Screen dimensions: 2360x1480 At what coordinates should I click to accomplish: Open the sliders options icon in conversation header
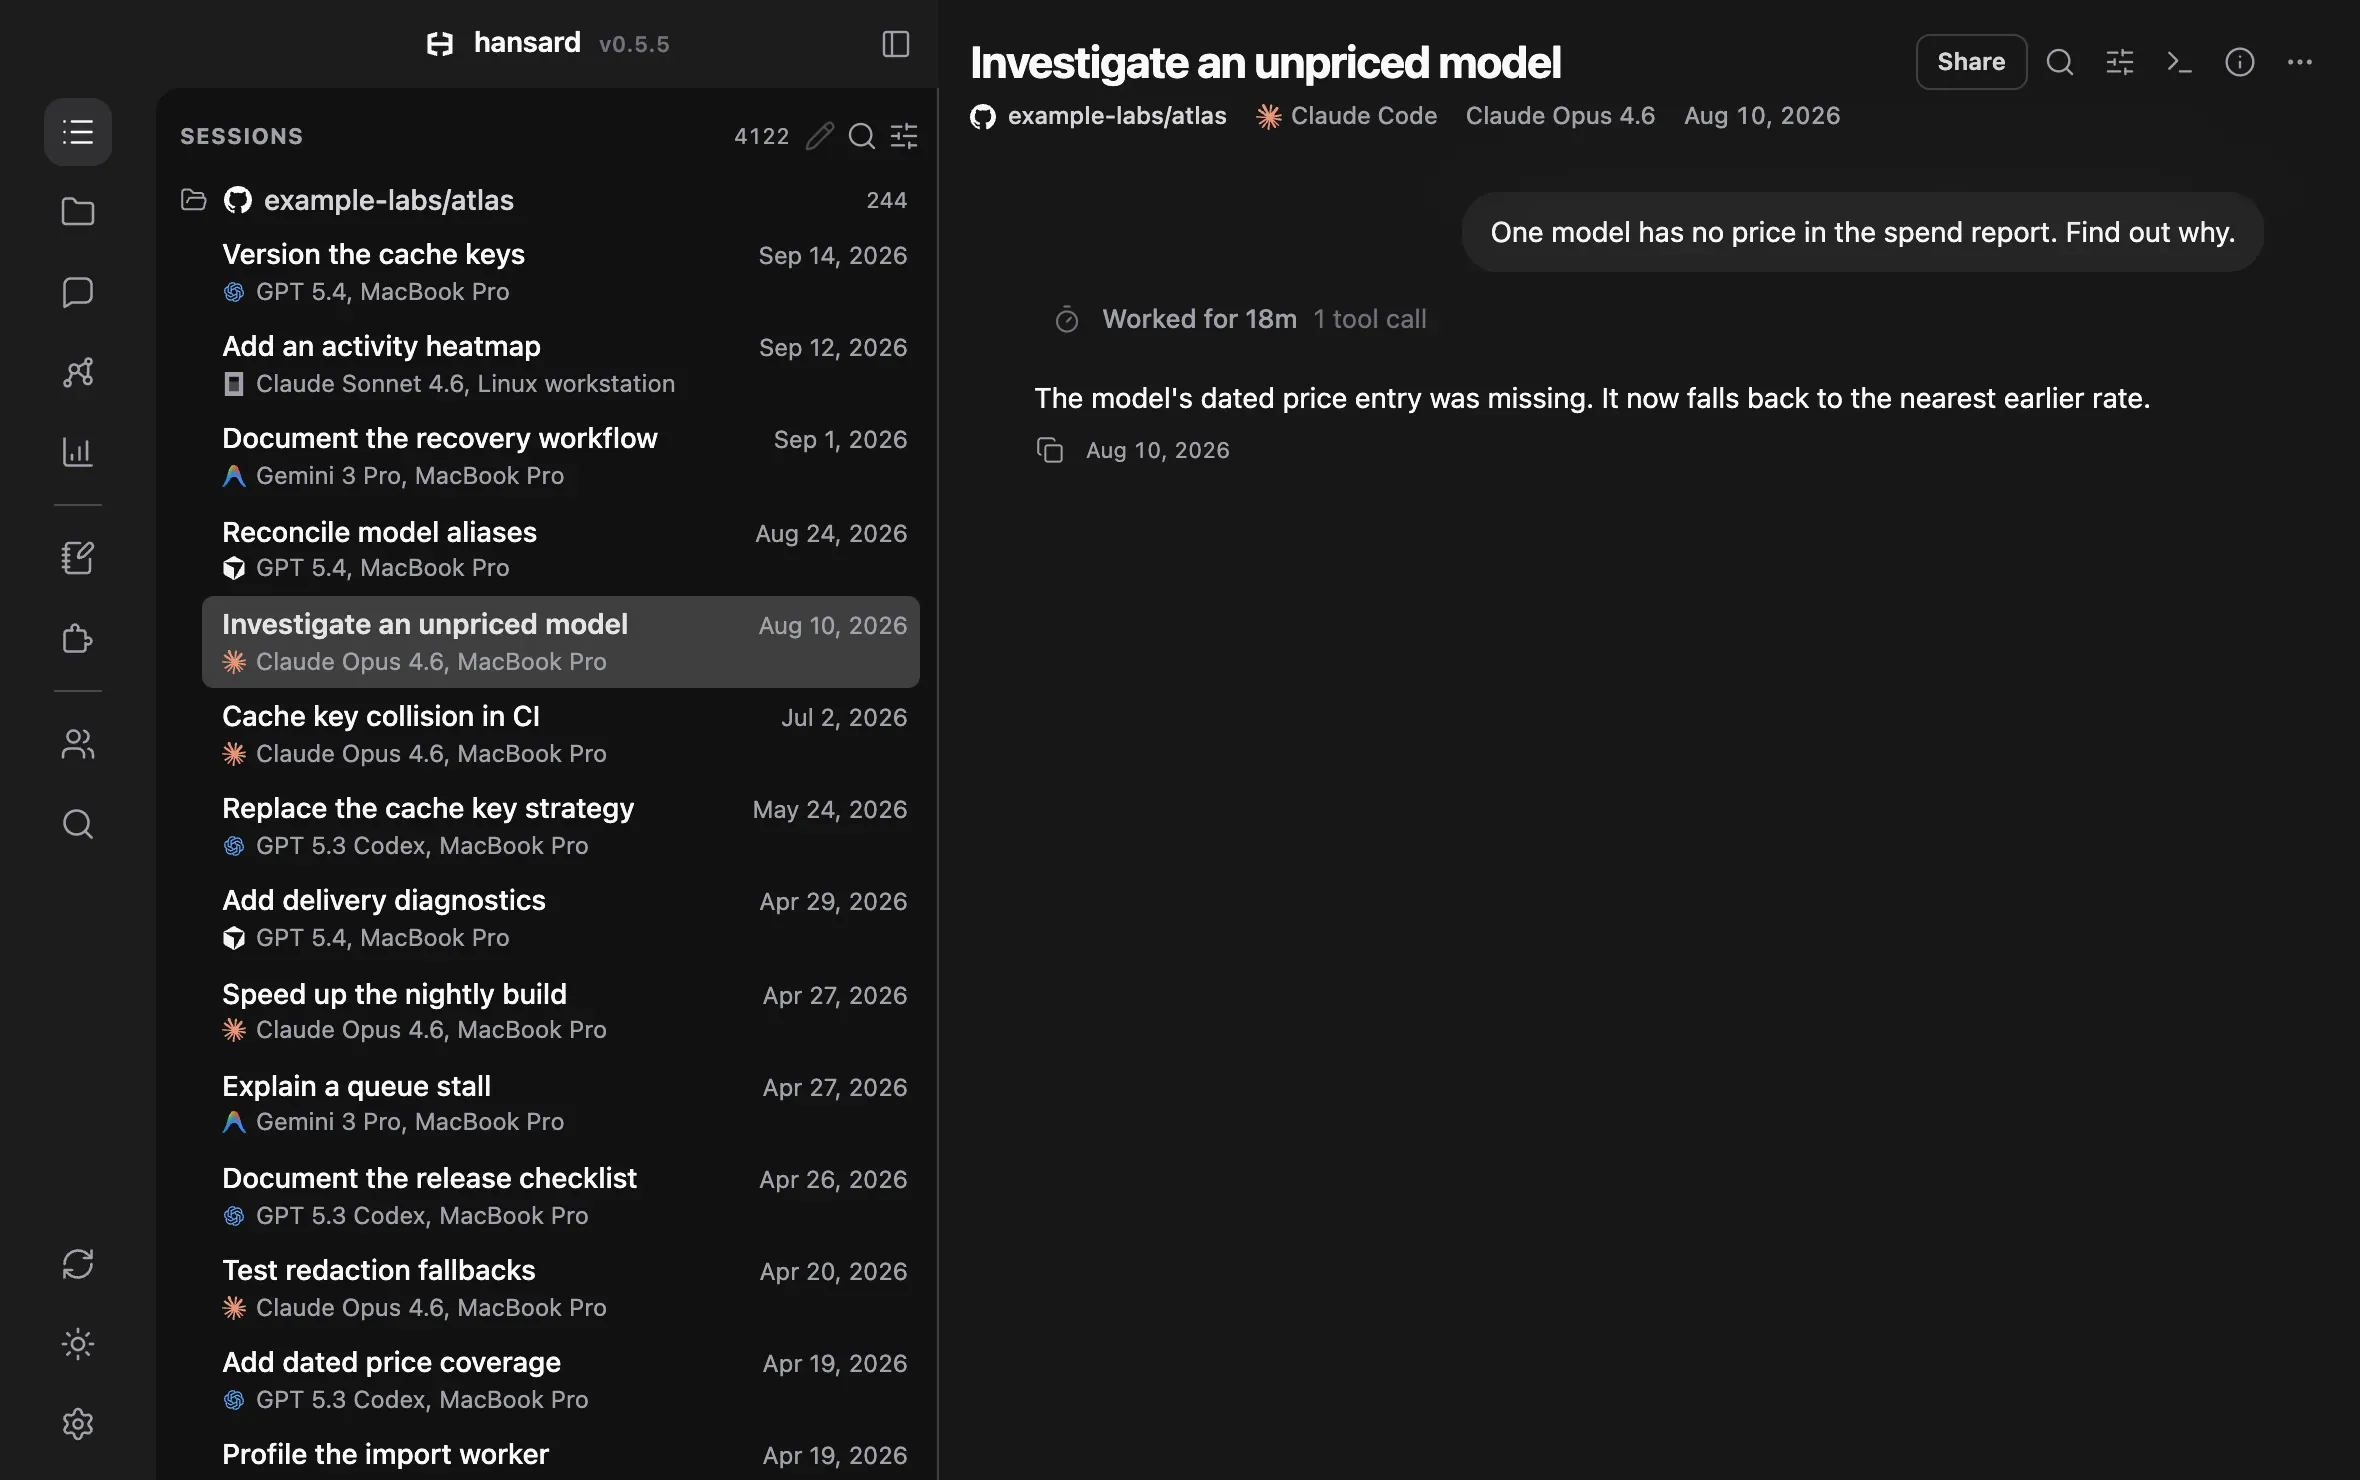(x=2120, y=62)
